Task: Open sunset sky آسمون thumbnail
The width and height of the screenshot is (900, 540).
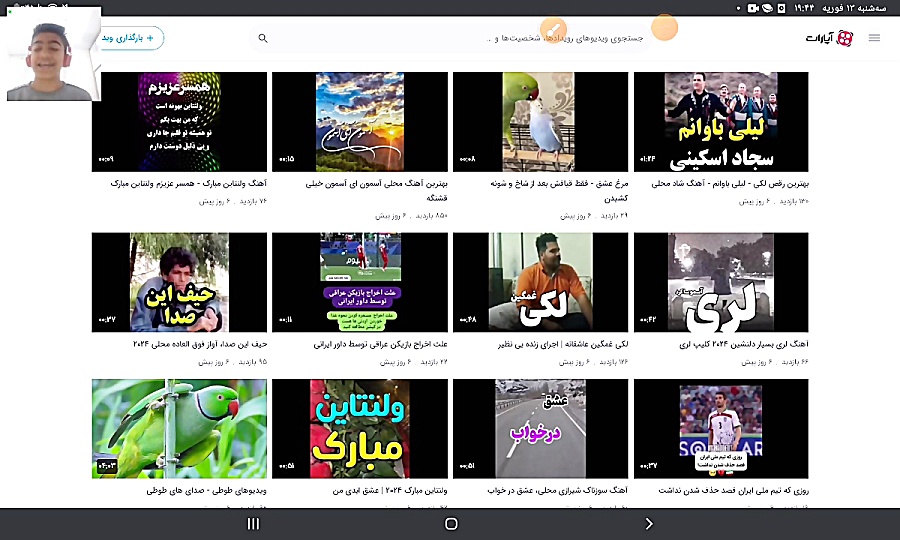Action: click(x=360, y=122)
